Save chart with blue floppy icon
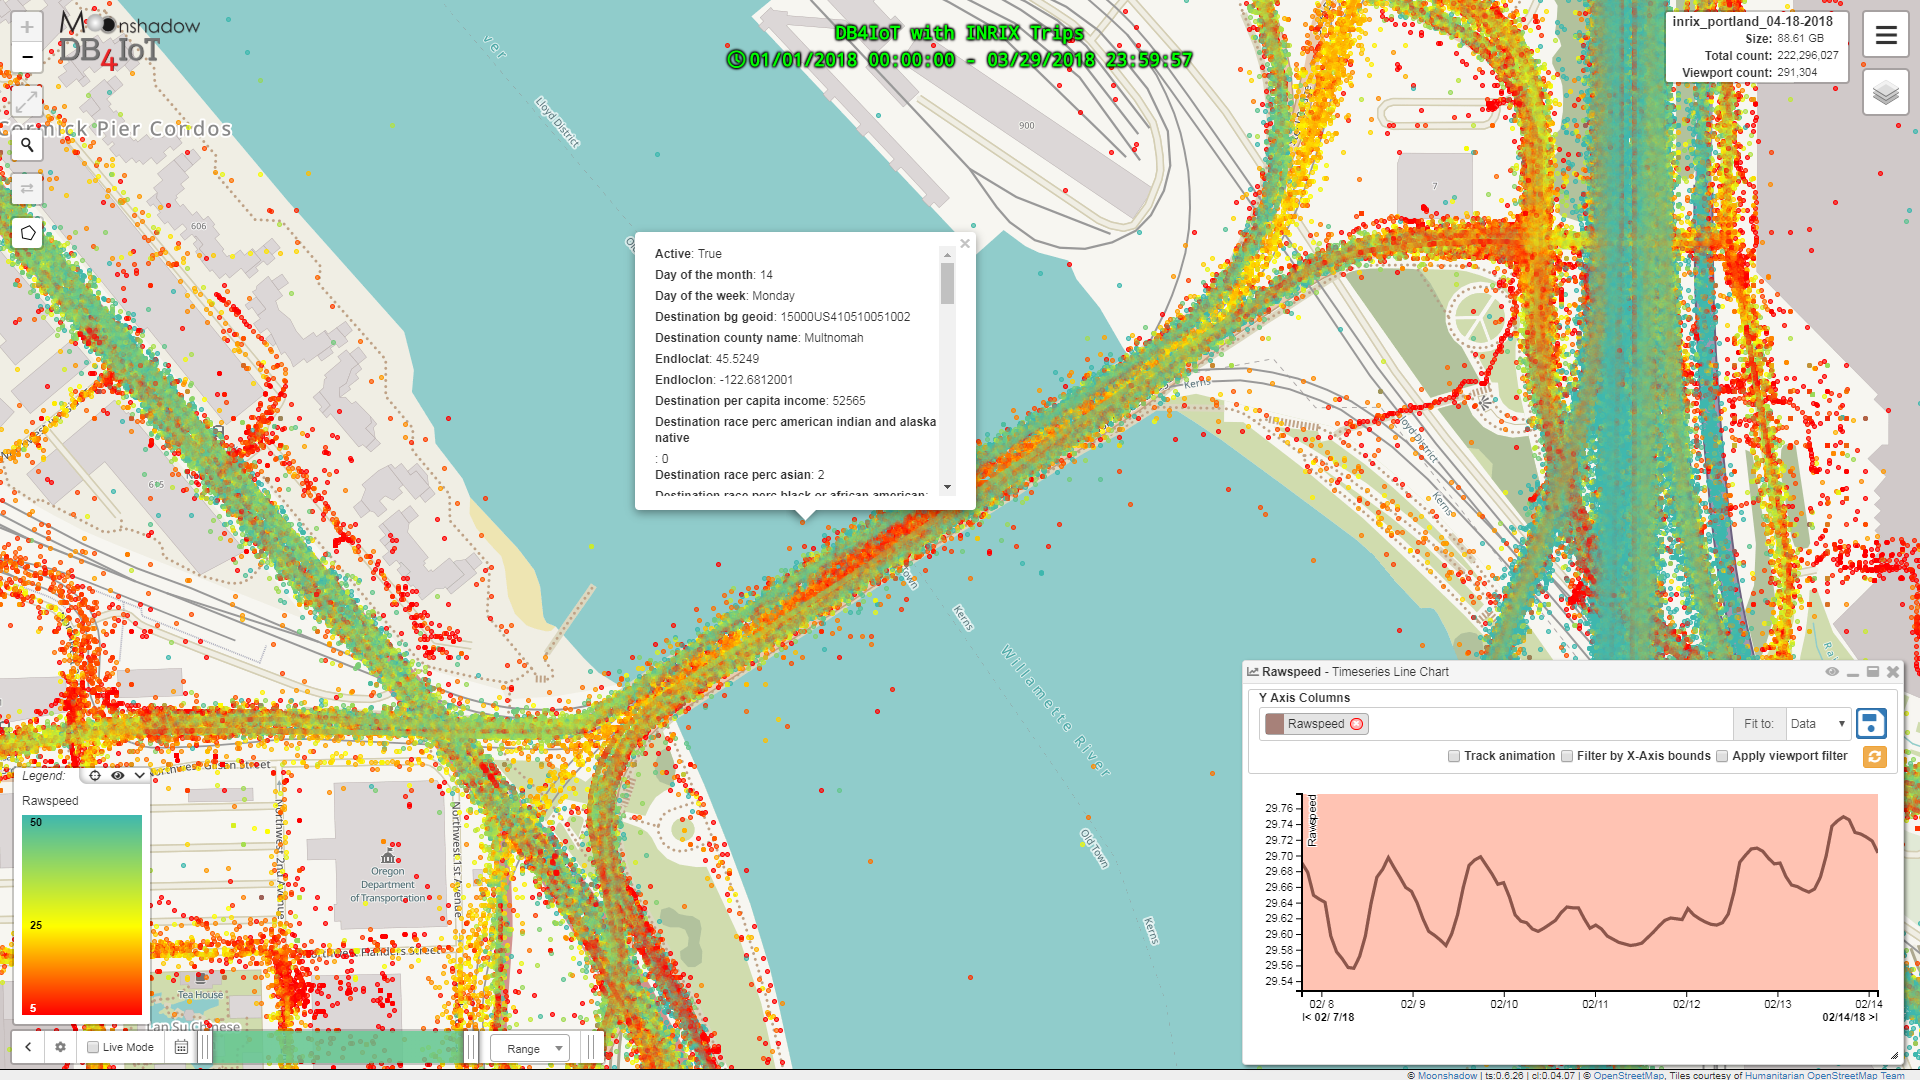Viewport: 1920px width, 1080px height. (x=1871, y=724)
